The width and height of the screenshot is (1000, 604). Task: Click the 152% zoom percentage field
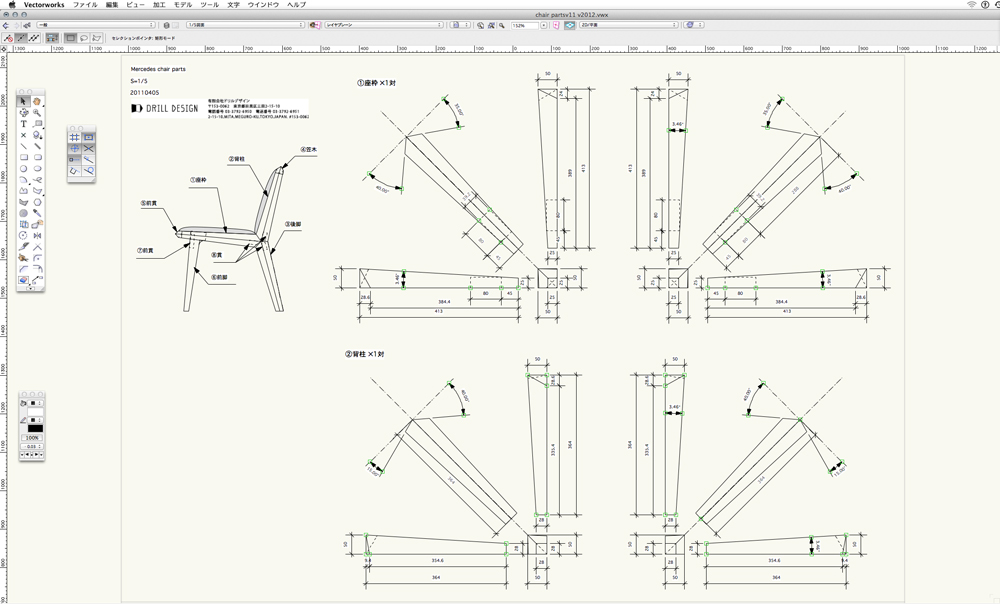coord(522,24)
